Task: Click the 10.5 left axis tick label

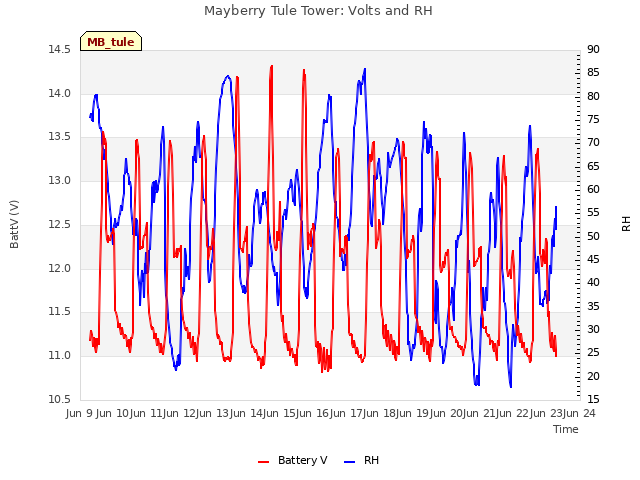Action: pos(60,399)
